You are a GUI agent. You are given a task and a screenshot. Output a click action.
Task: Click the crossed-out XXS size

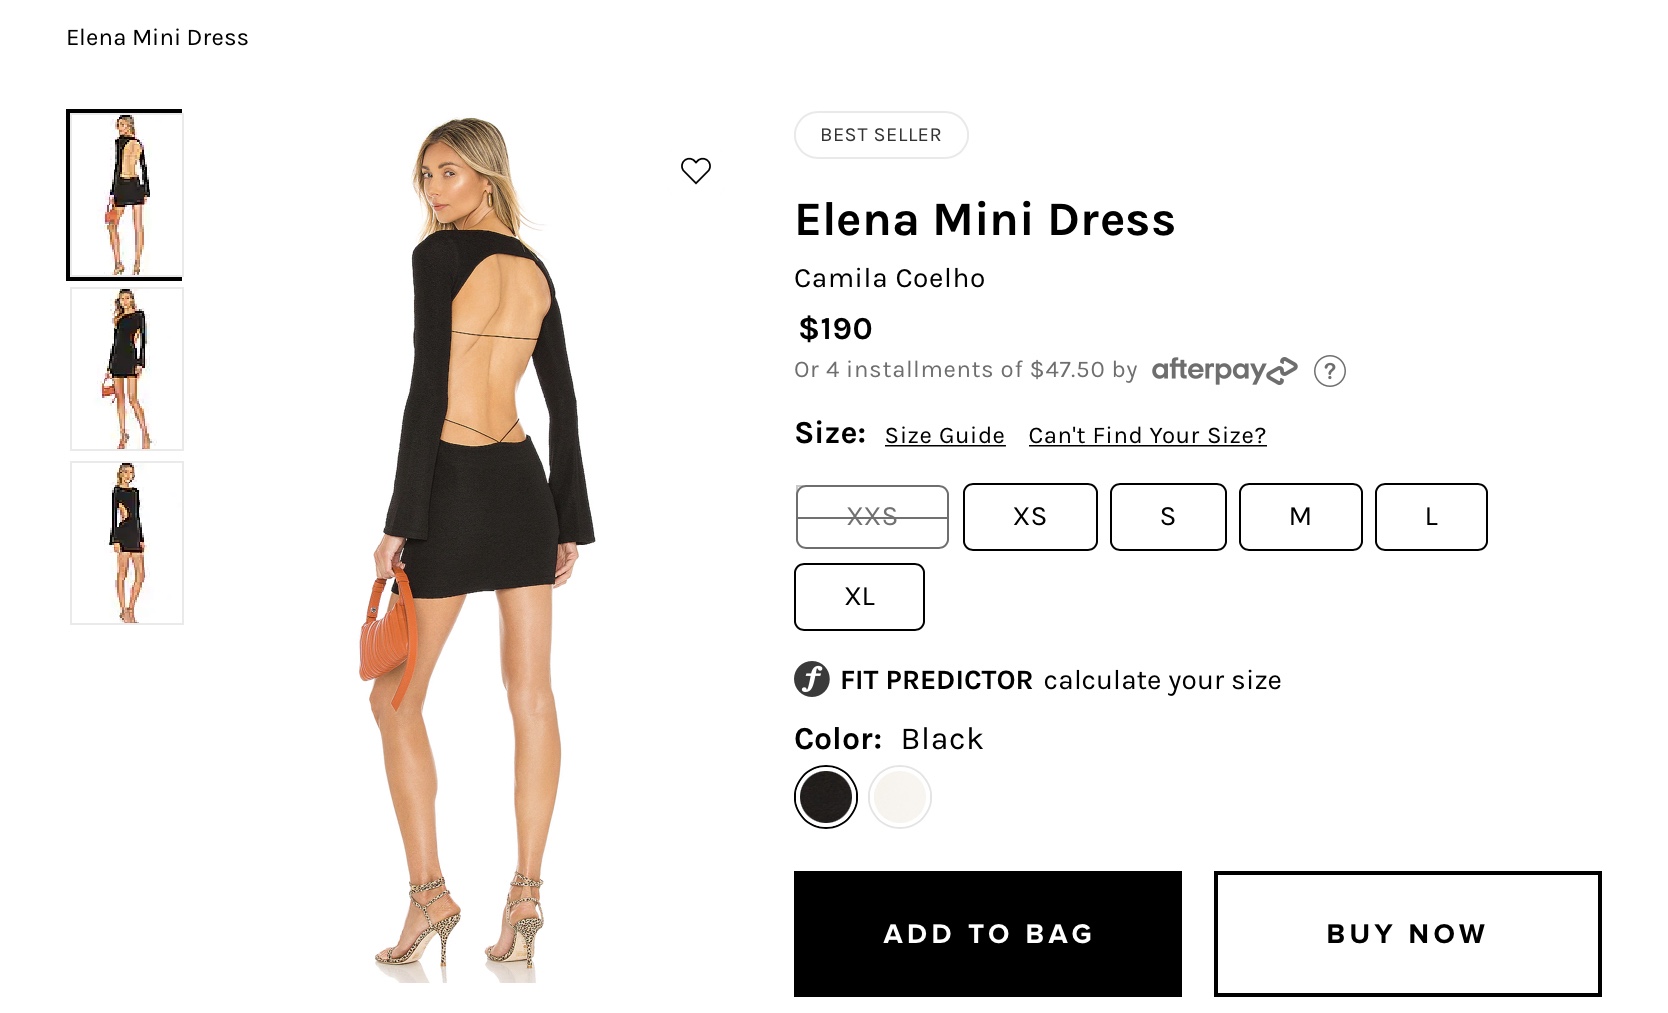[x=872, y=517]
